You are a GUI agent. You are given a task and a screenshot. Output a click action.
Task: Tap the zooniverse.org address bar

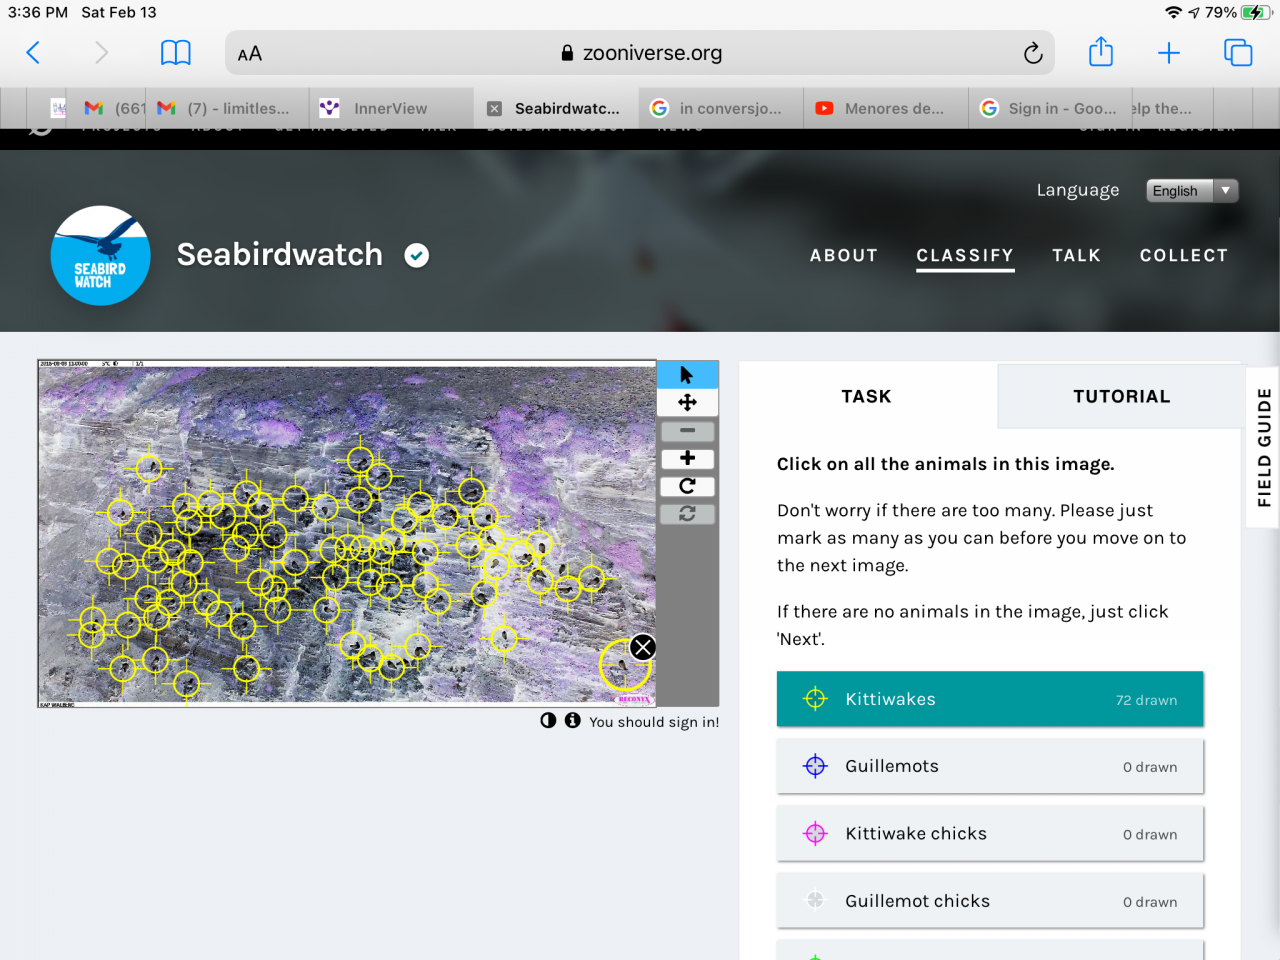[x=640, y=53]
